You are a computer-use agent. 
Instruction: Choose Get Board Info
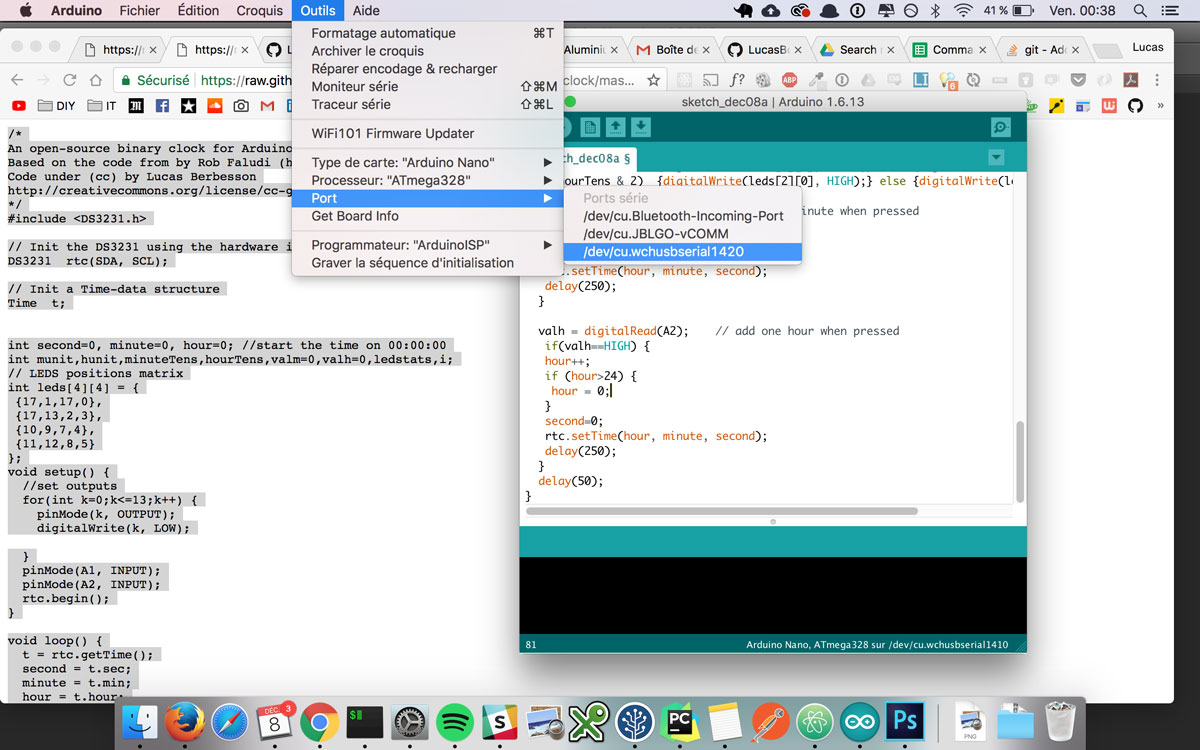pyautogui.click(x=427, y=216)
